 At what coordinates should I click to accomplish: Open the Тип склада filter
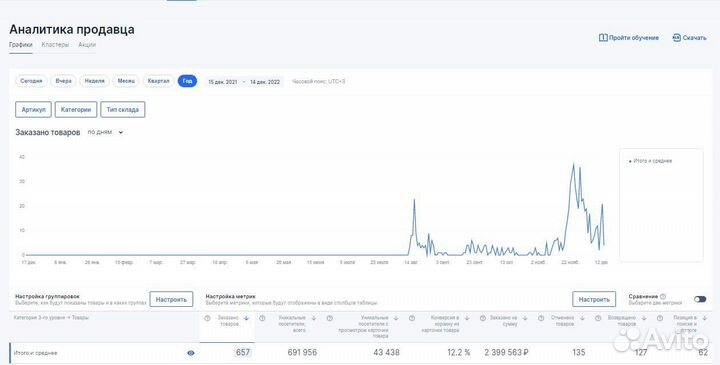click(123, 110)
